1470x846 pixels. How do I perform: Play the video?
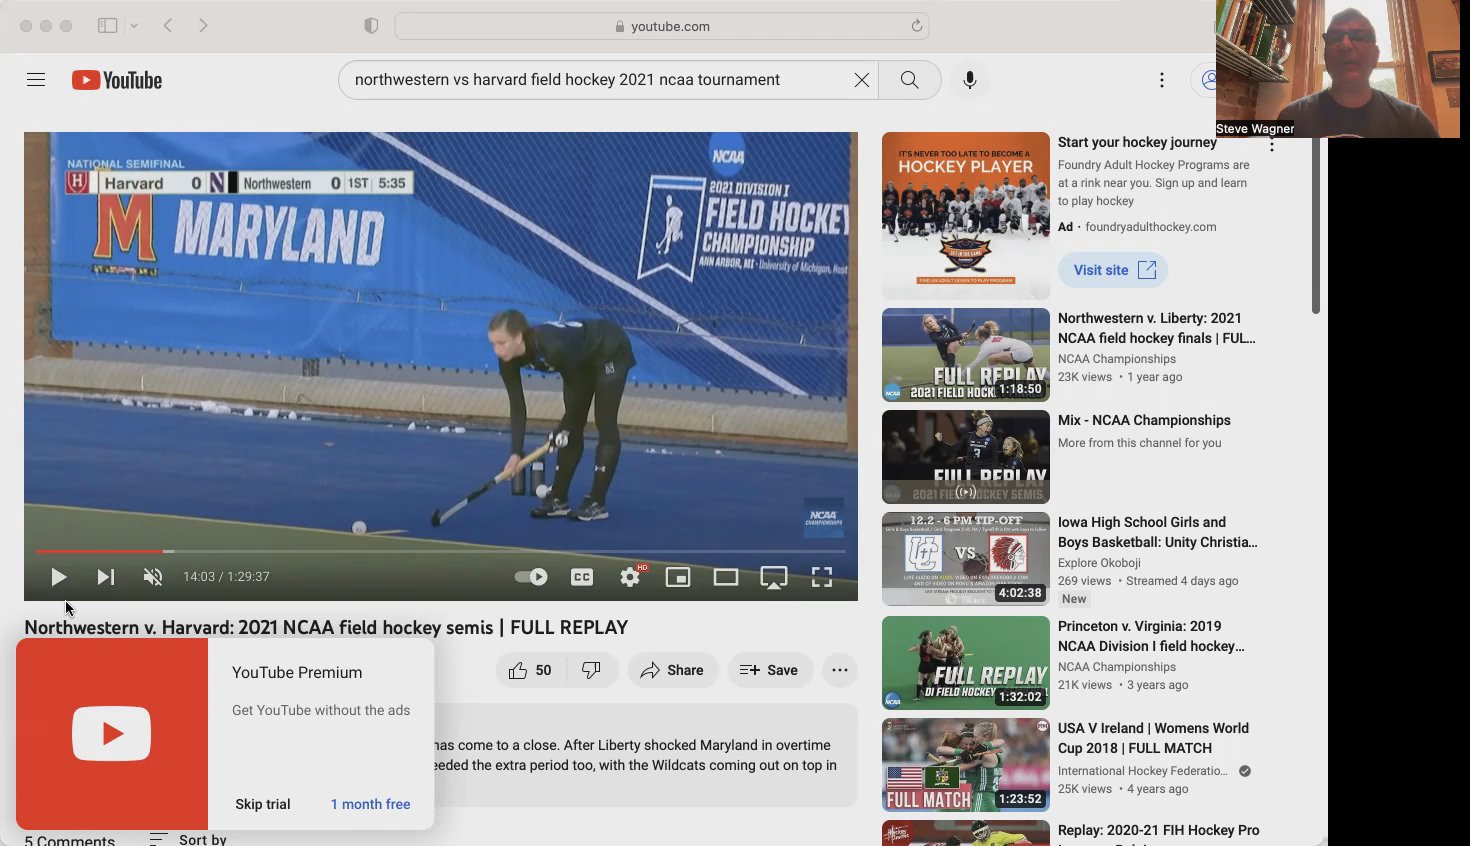(x=58, y=577)
